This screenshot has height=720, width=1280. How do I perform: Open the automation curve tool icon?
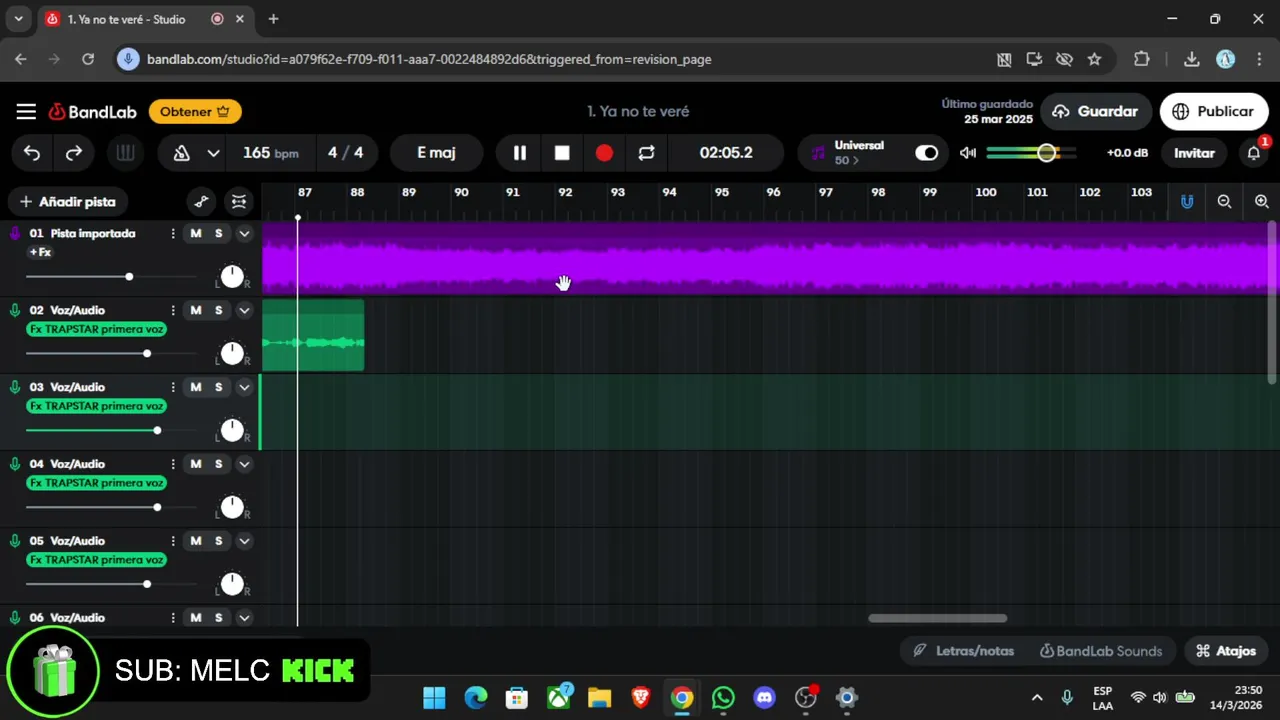coord(202,202)
